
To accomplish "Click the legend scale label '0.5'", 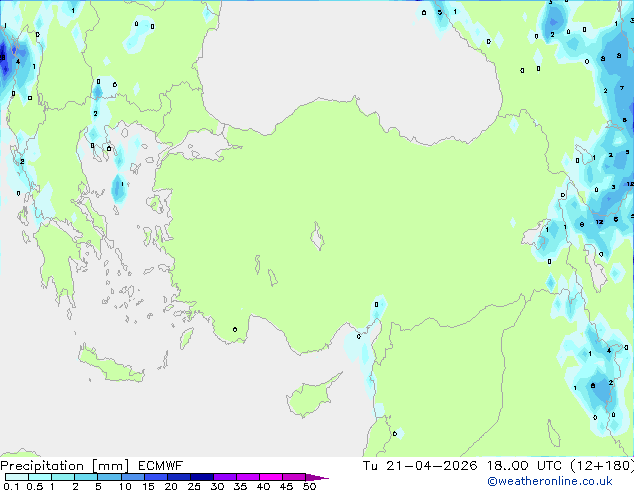I will tap(34, 486).
